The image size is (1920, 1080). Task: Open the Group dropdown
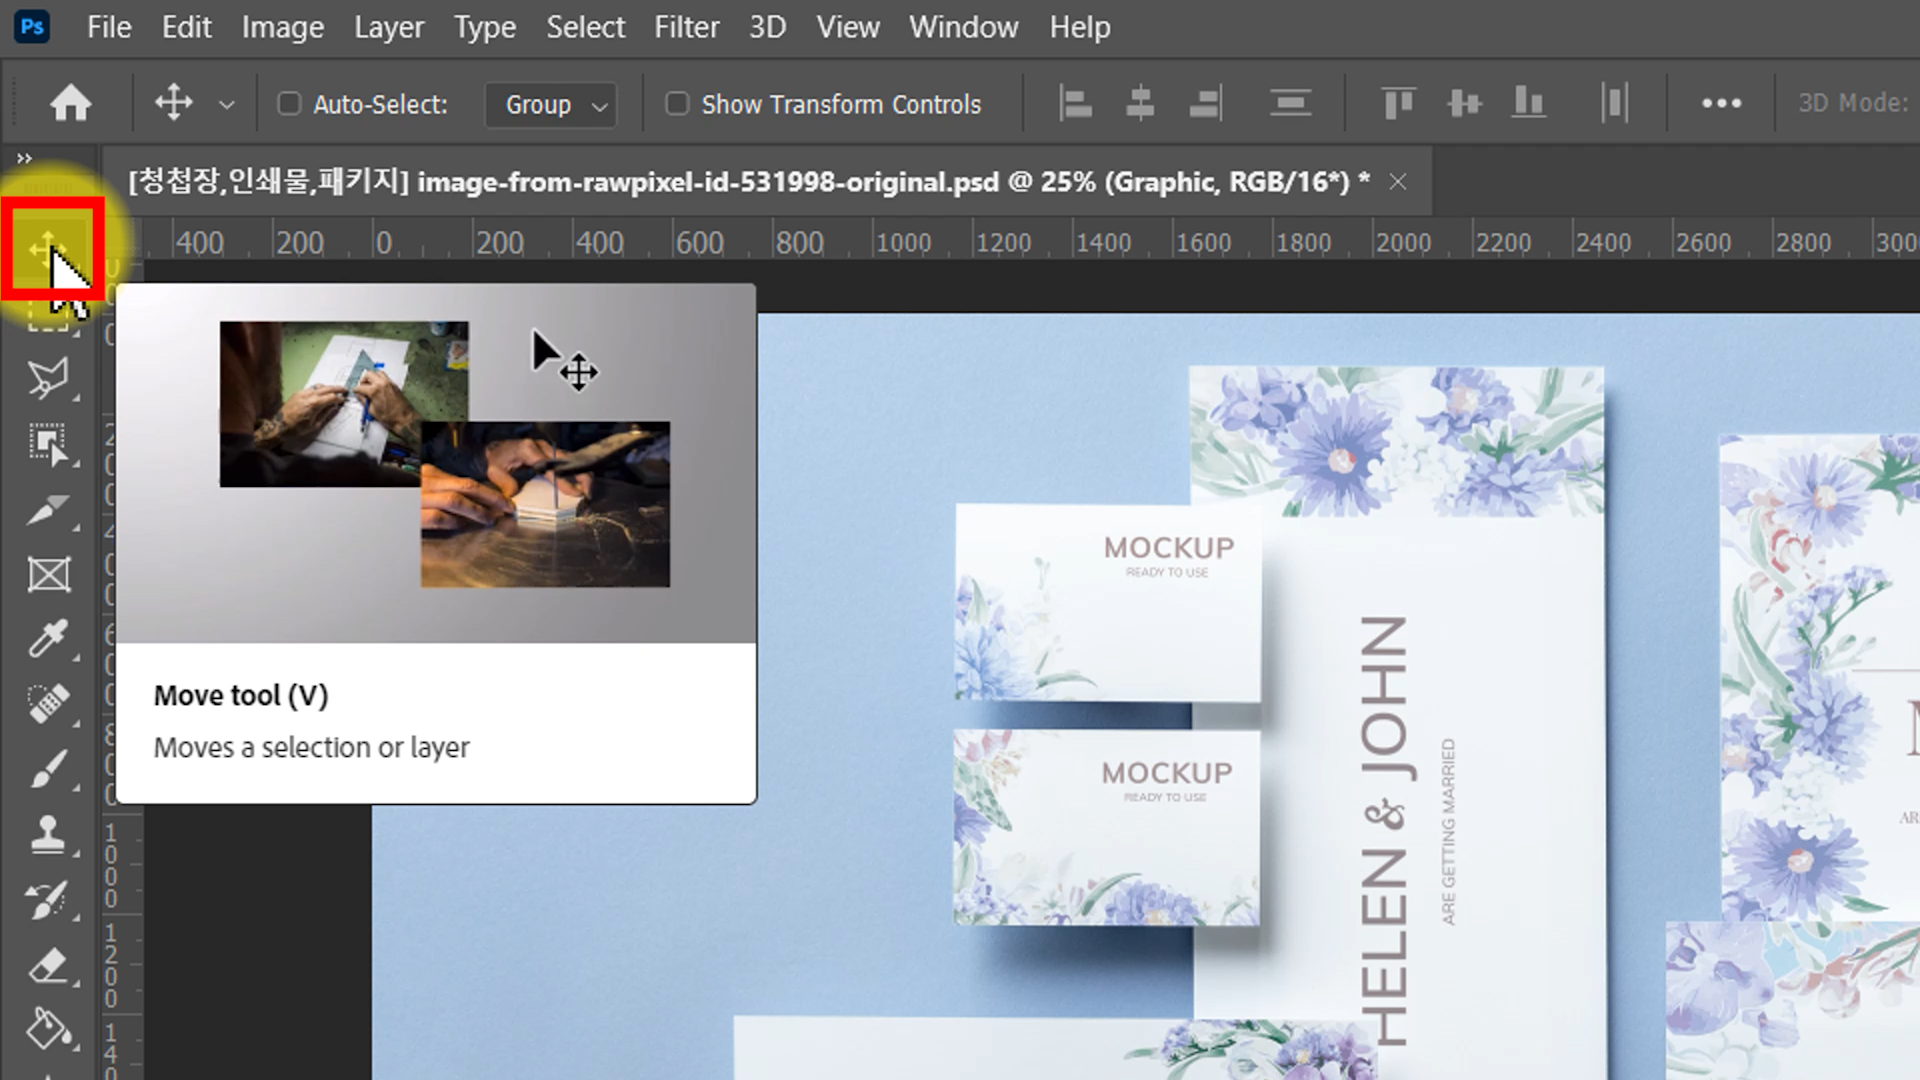[551, 104]
